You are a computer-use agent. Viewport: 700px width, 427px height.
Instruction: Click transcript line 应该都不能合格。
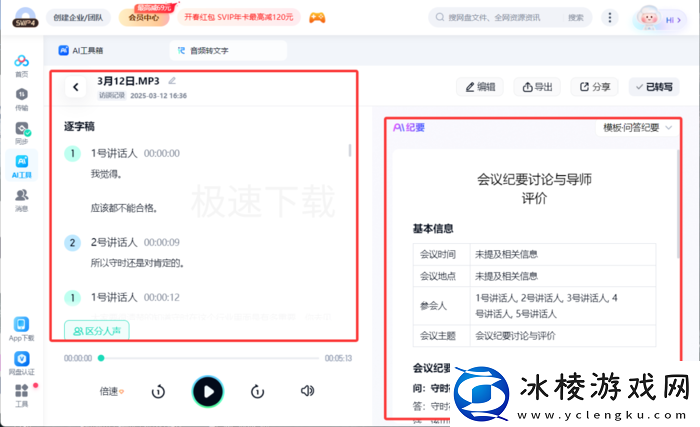pyautogui.click(x=124, y=208)
